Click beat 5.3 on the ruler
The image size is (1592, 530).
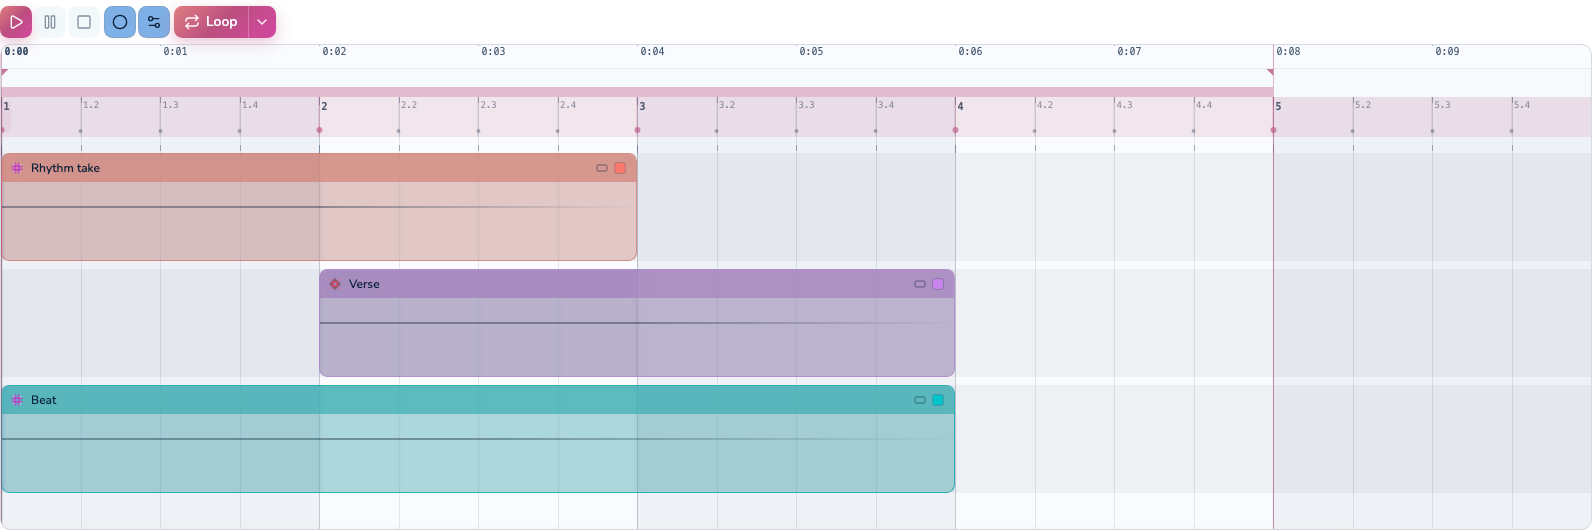pyautogui.click(x=1442, y=105)
